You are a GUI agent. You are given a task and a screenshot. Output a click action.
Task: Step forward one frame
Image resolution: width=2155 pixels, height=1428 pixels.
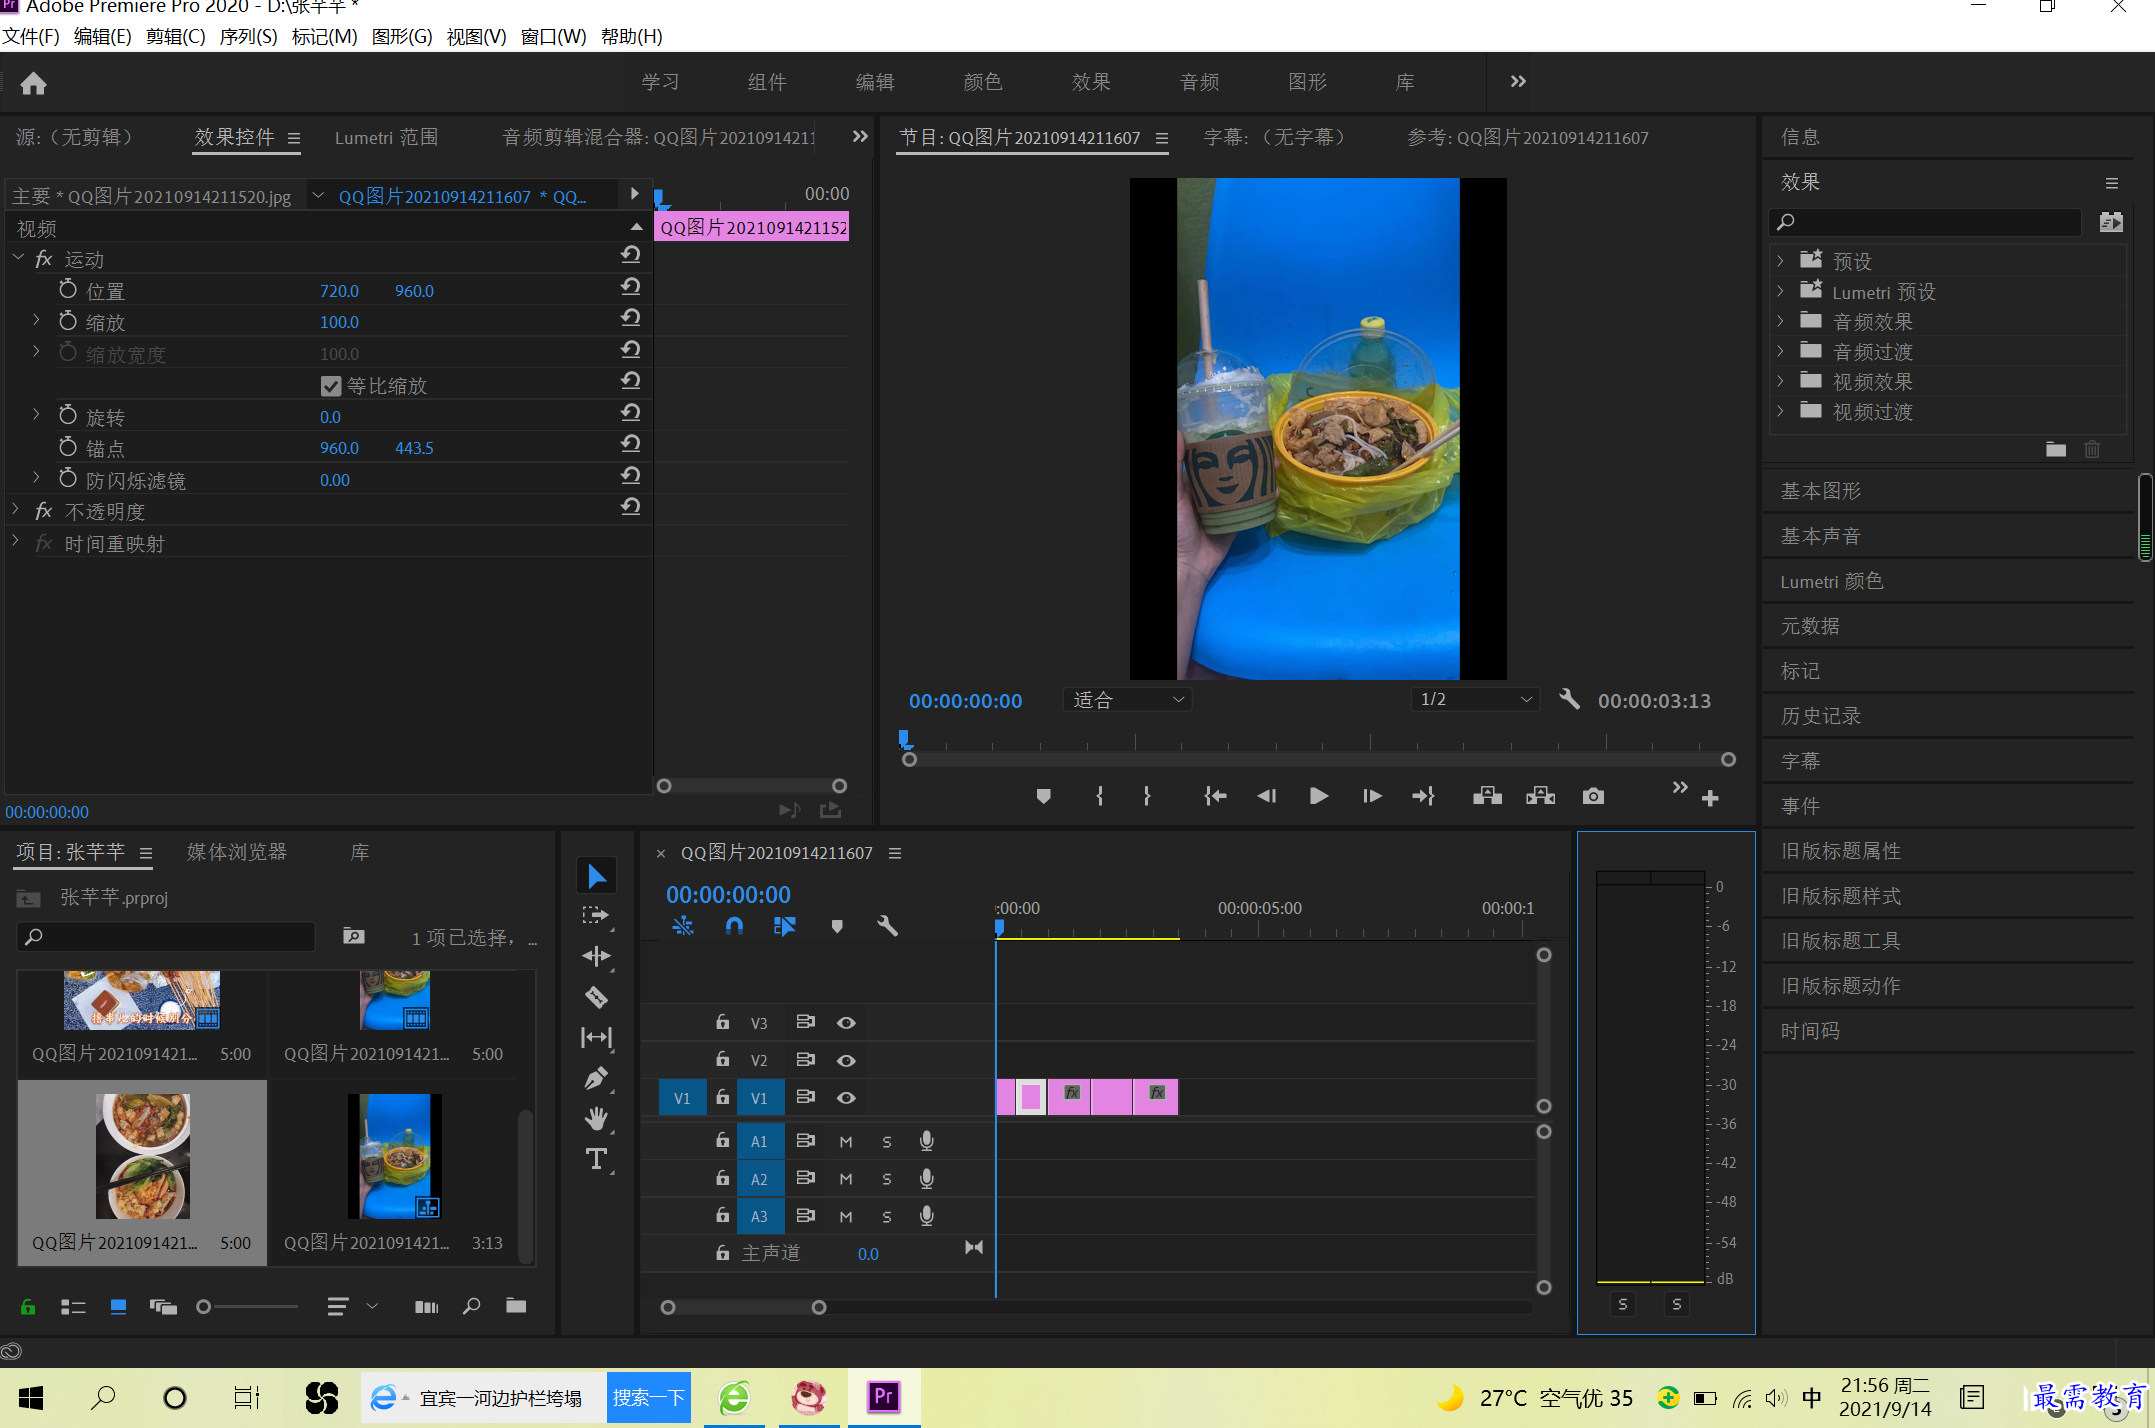coord(1372,796)
